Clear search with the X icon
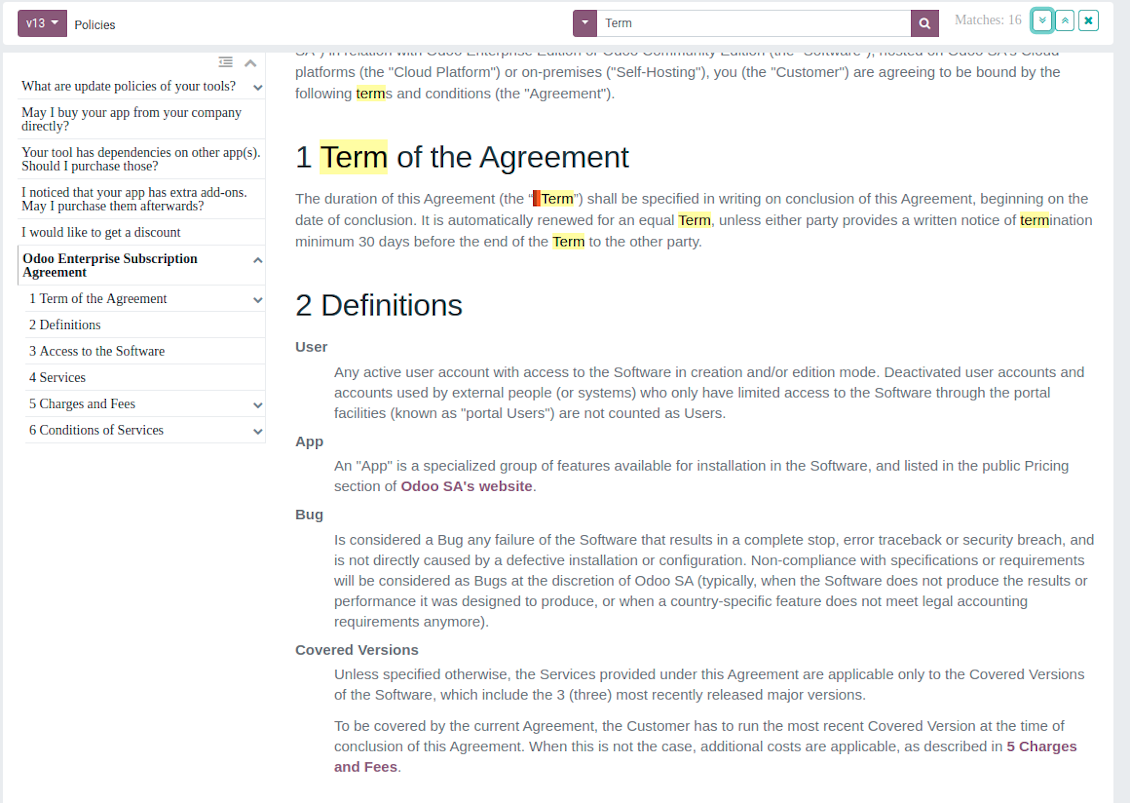The image size is (1130, 803). point(1088,20)
